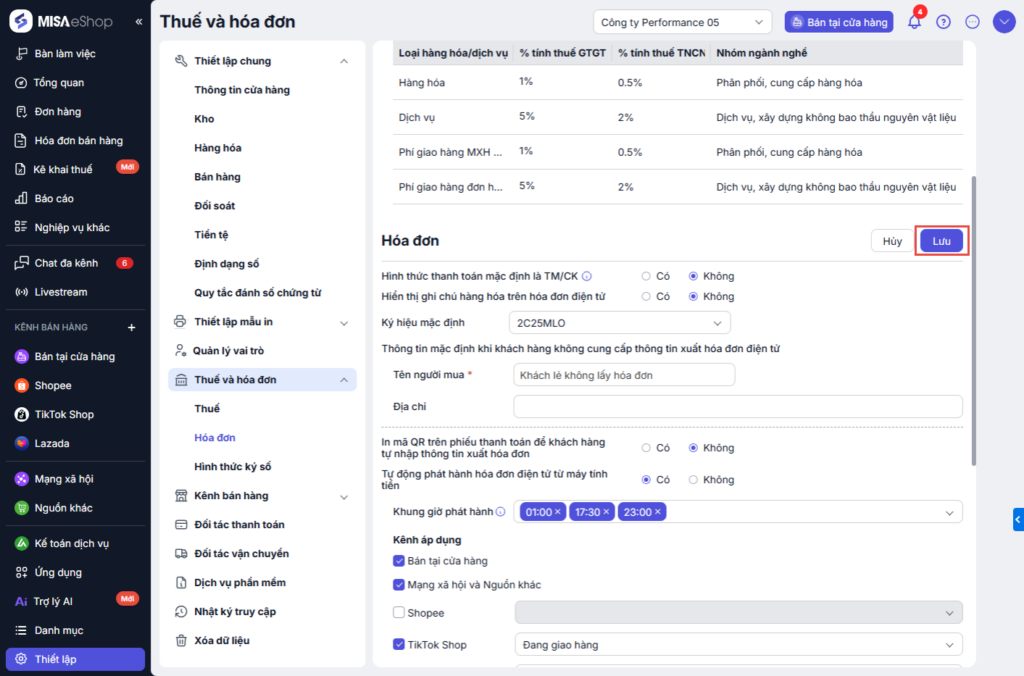
Task: Go to the Thuế settings item
Action: [x=207, y=409]
